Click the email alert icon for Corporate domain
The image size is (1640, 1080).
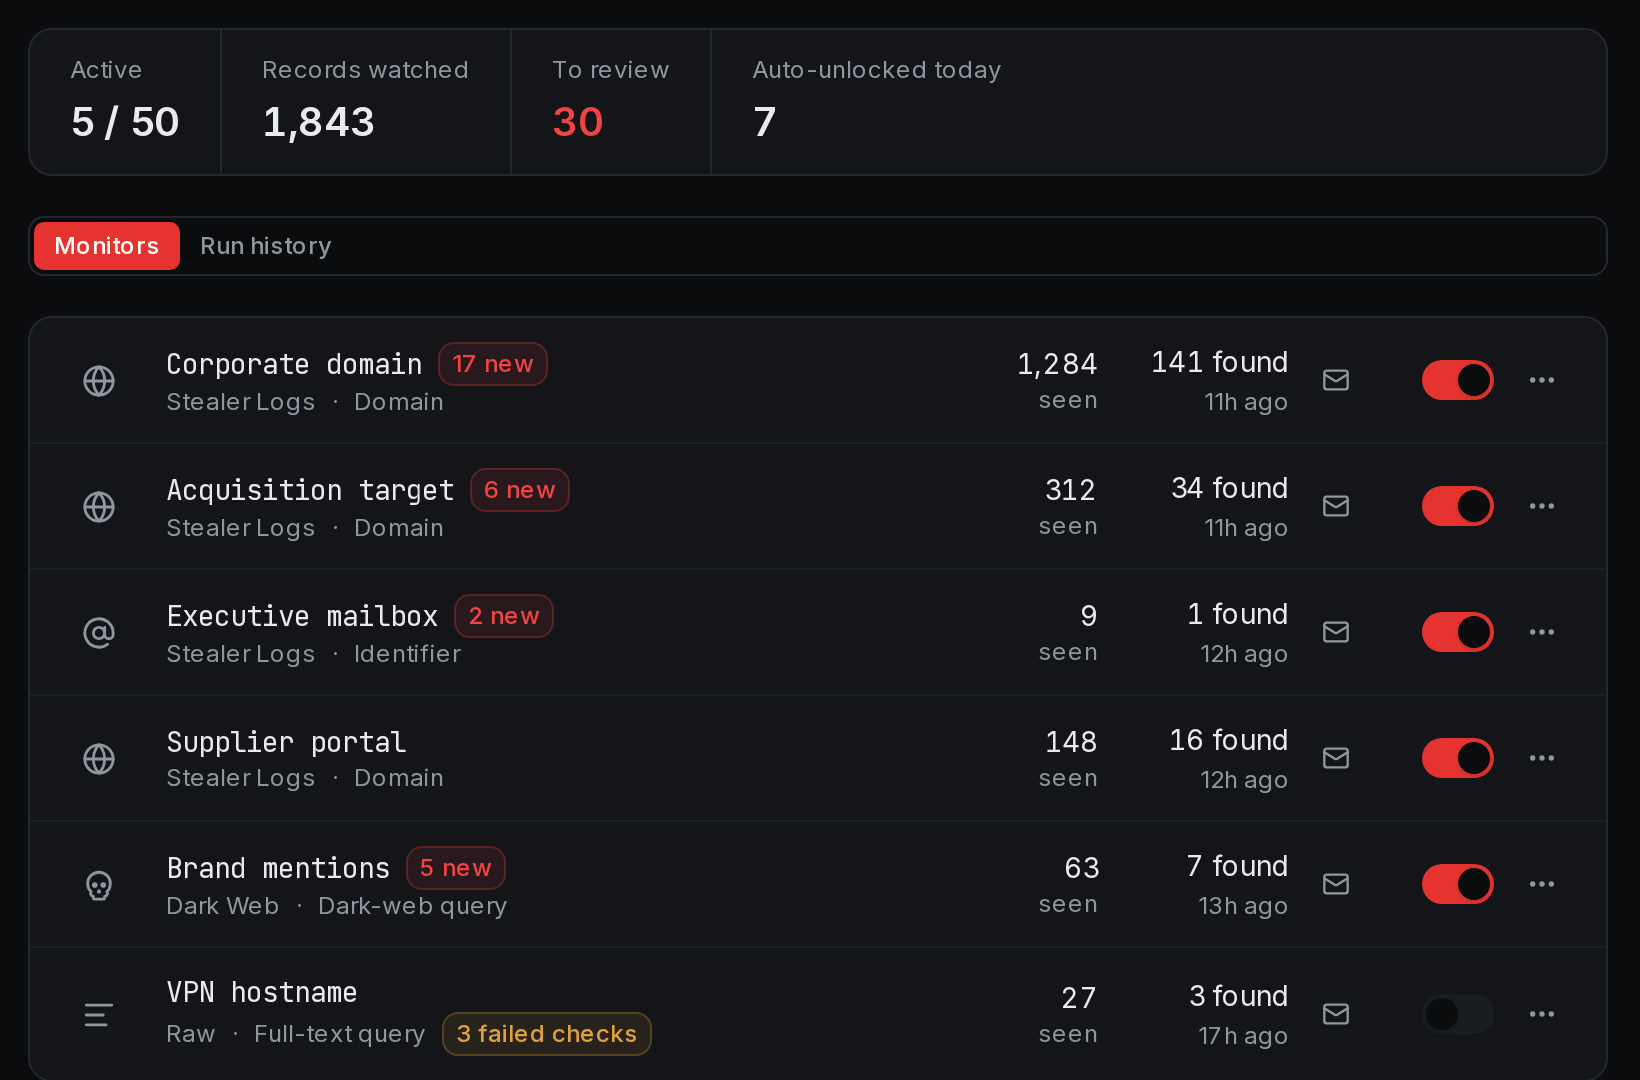(1336, 380)
